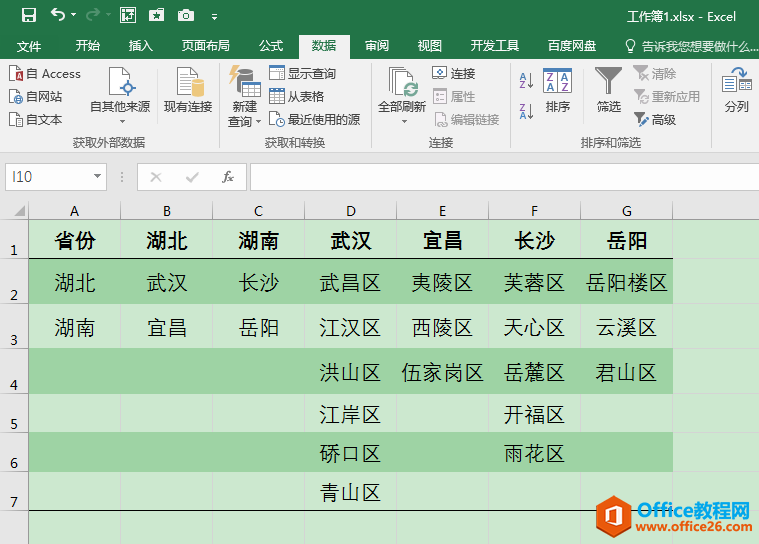Switch to the 百度网盘 tab
The image size is (759, 544).
click(572, 45)
